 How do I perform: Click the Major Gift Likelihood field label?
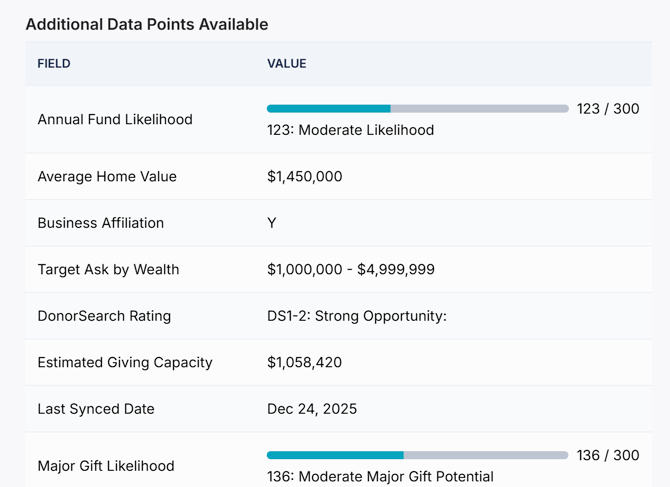pyautogui.click(x=106, y=466)
